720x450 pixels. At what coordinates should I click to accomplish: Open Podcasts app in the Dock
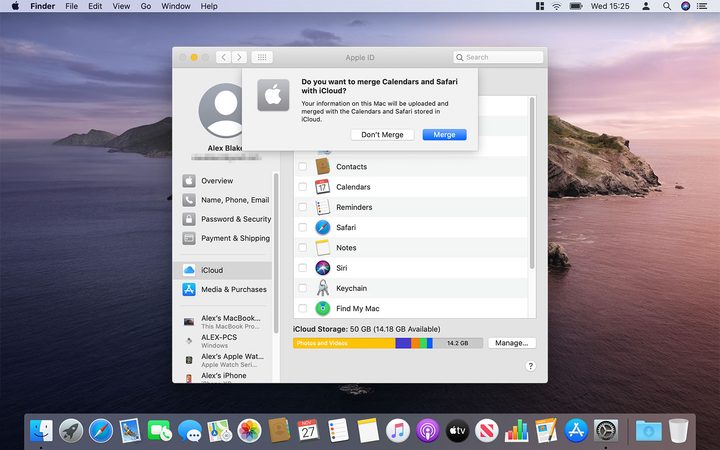coord(428,431)
